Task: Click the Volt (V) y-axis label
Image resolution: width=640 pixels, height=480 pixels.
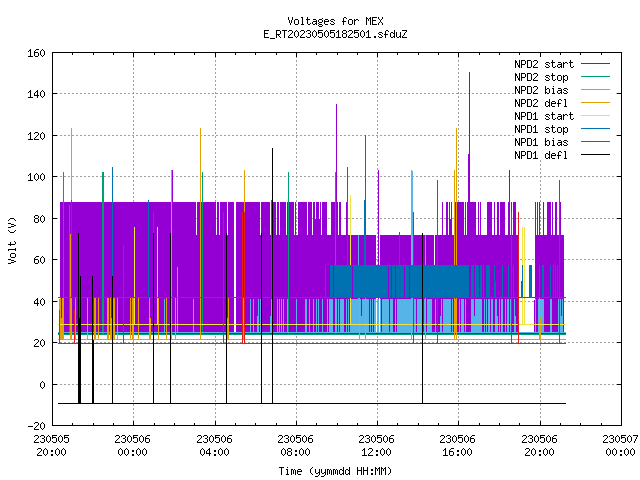Action: point(12,240)
